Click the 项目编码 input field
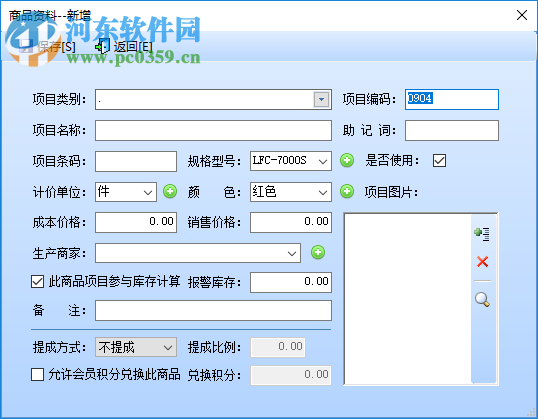Viewport: 538px width, 419px height. 452,100
